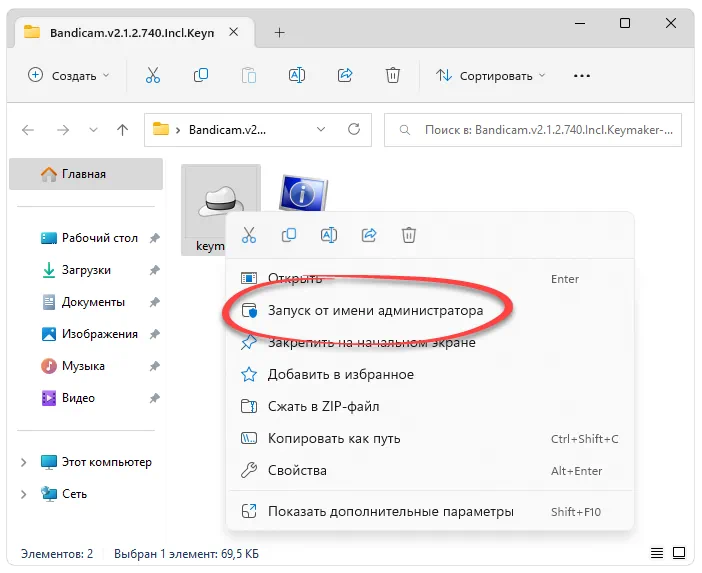Switch to details list view

coord(657,553)
